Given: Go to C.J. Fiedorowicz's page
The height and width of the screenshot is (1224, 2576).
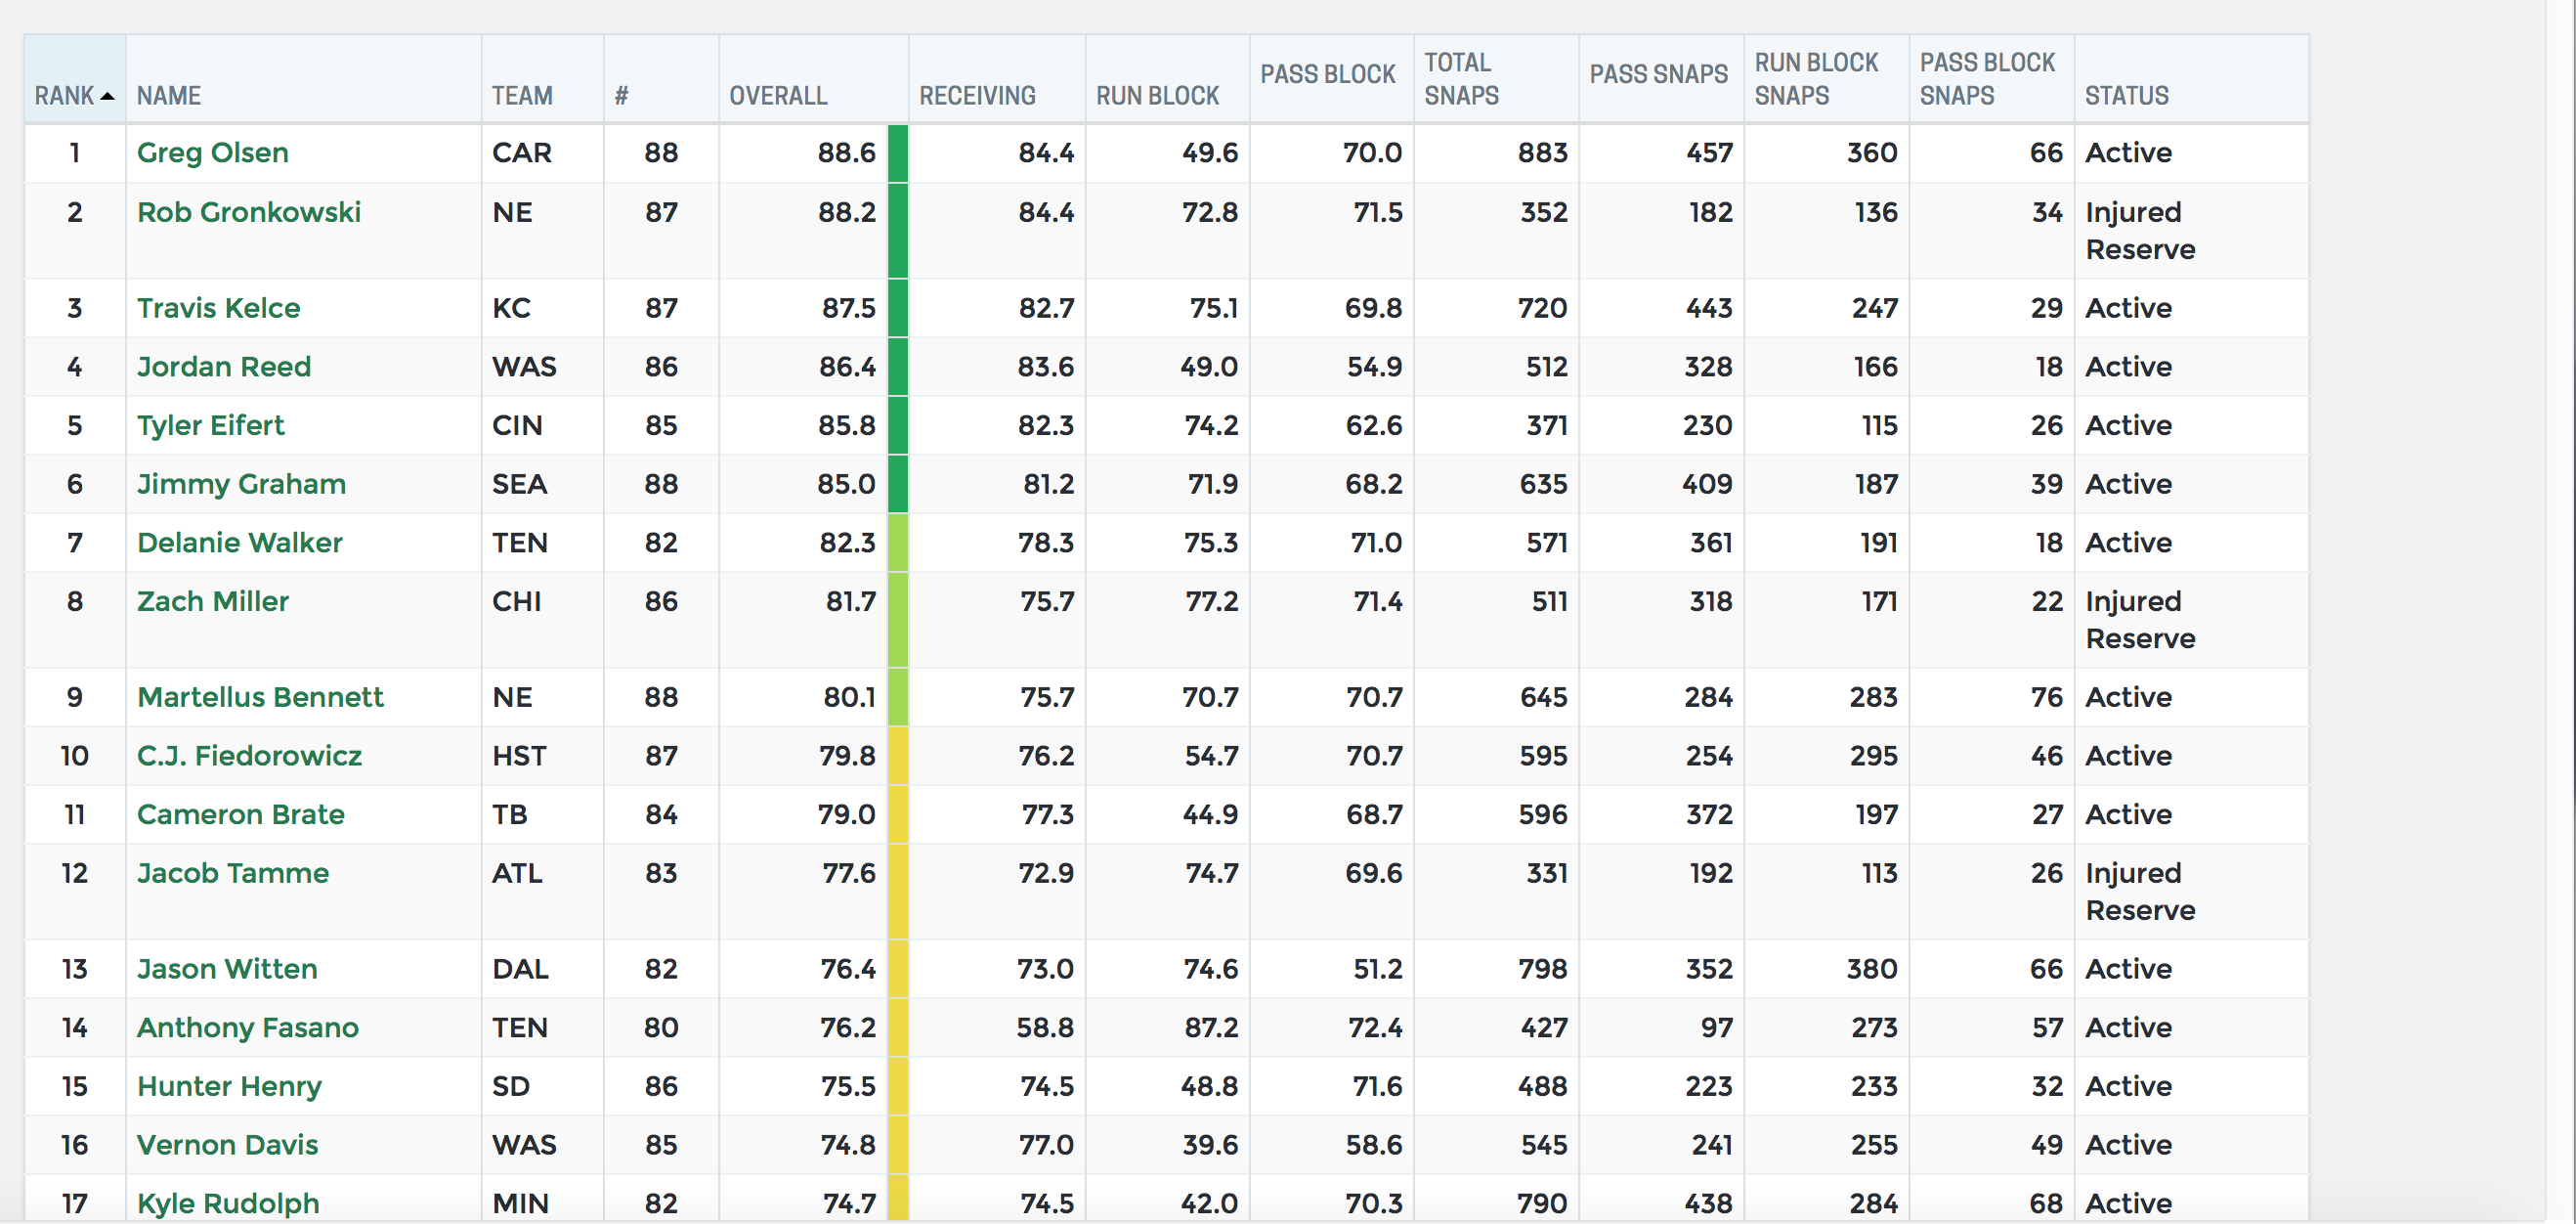Looking at the screenshot, I should coord(249,756).
